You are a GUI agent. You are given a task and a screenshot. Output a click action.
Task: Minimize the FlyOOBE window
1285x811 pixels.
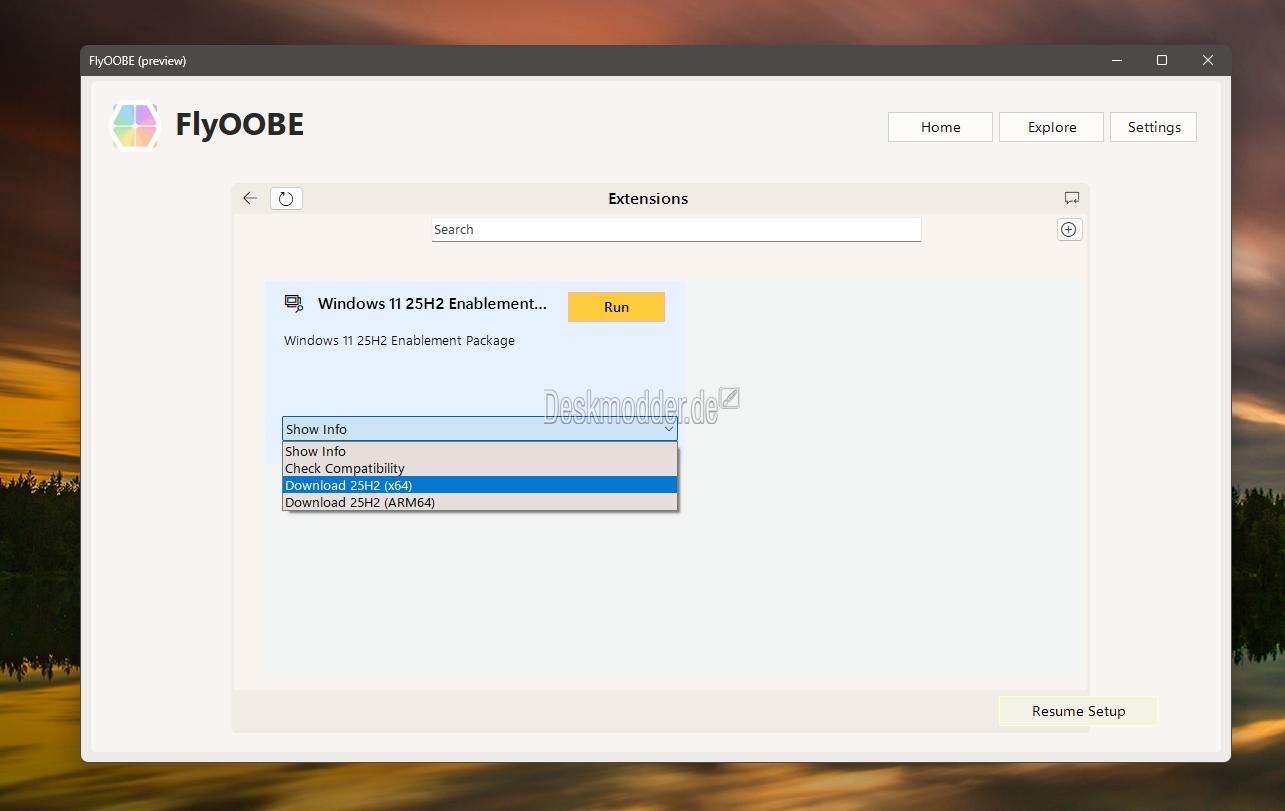coord(1116,60)
